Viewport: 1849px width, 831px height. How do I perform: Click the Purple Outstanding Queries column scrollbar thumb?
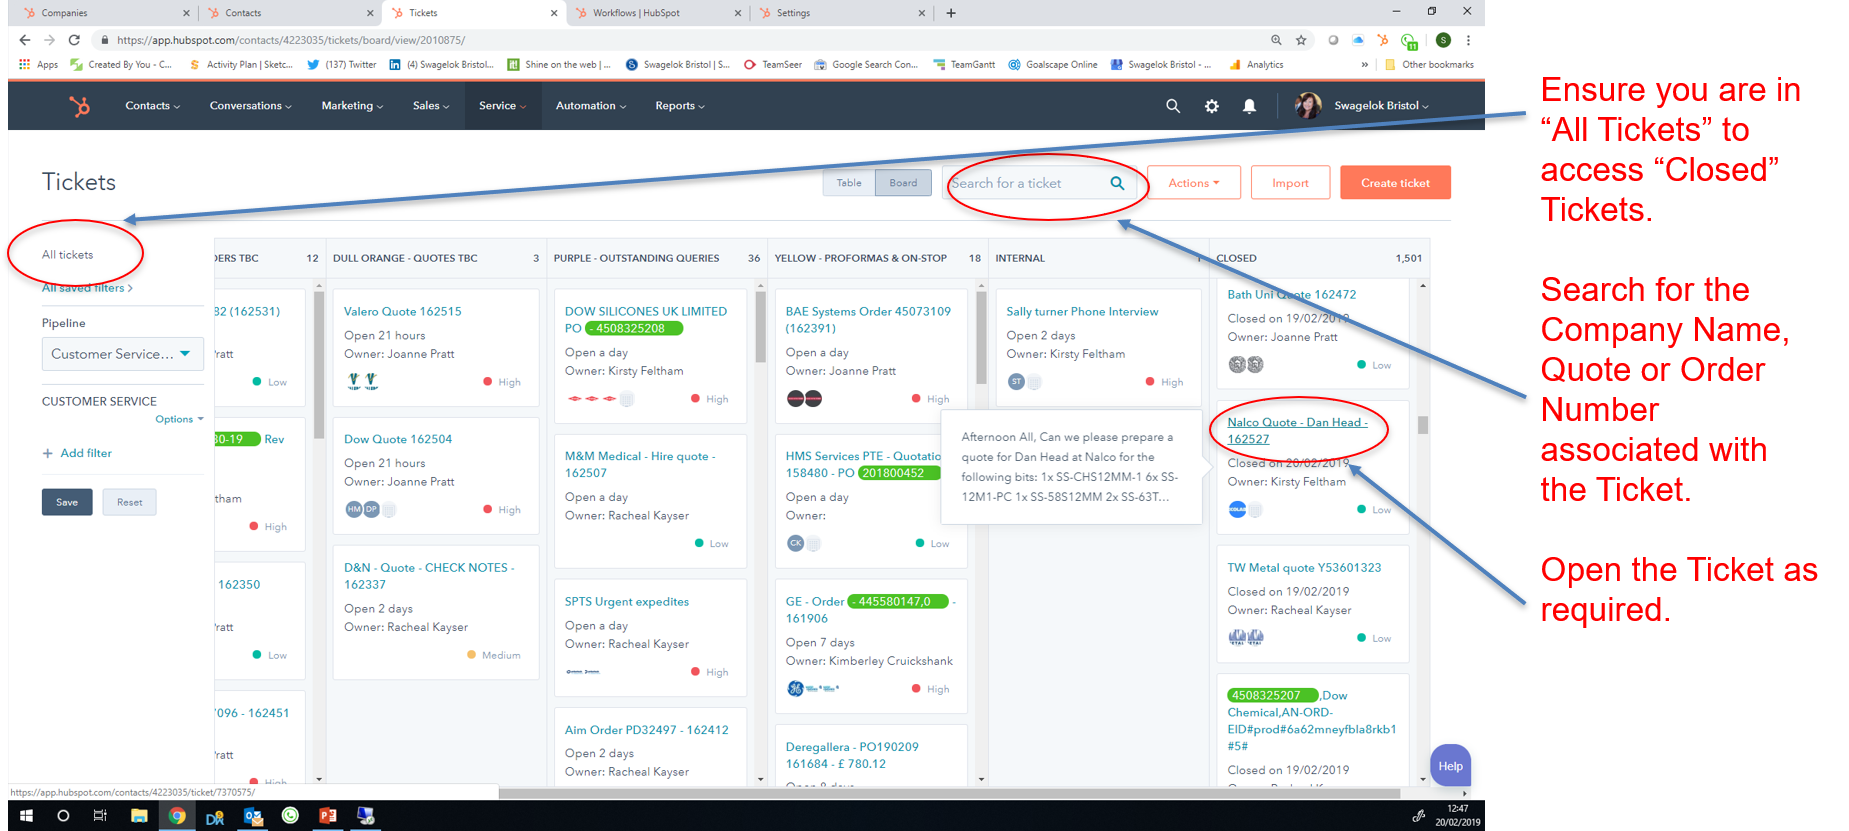pos(761,327)
